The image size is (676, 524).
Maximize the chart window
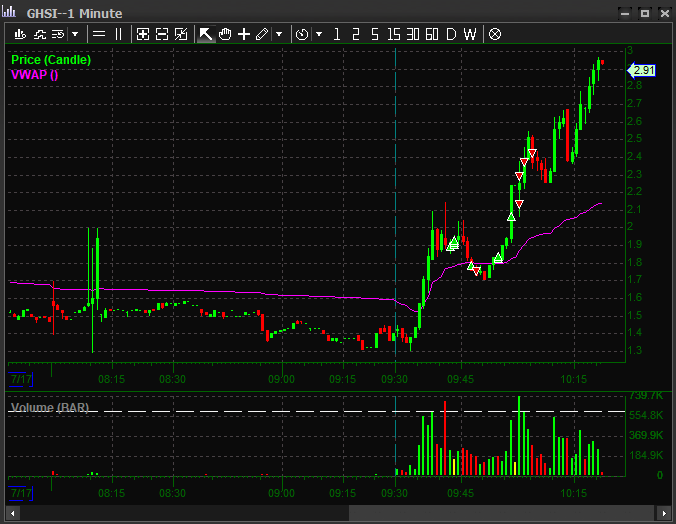point(645,13)
